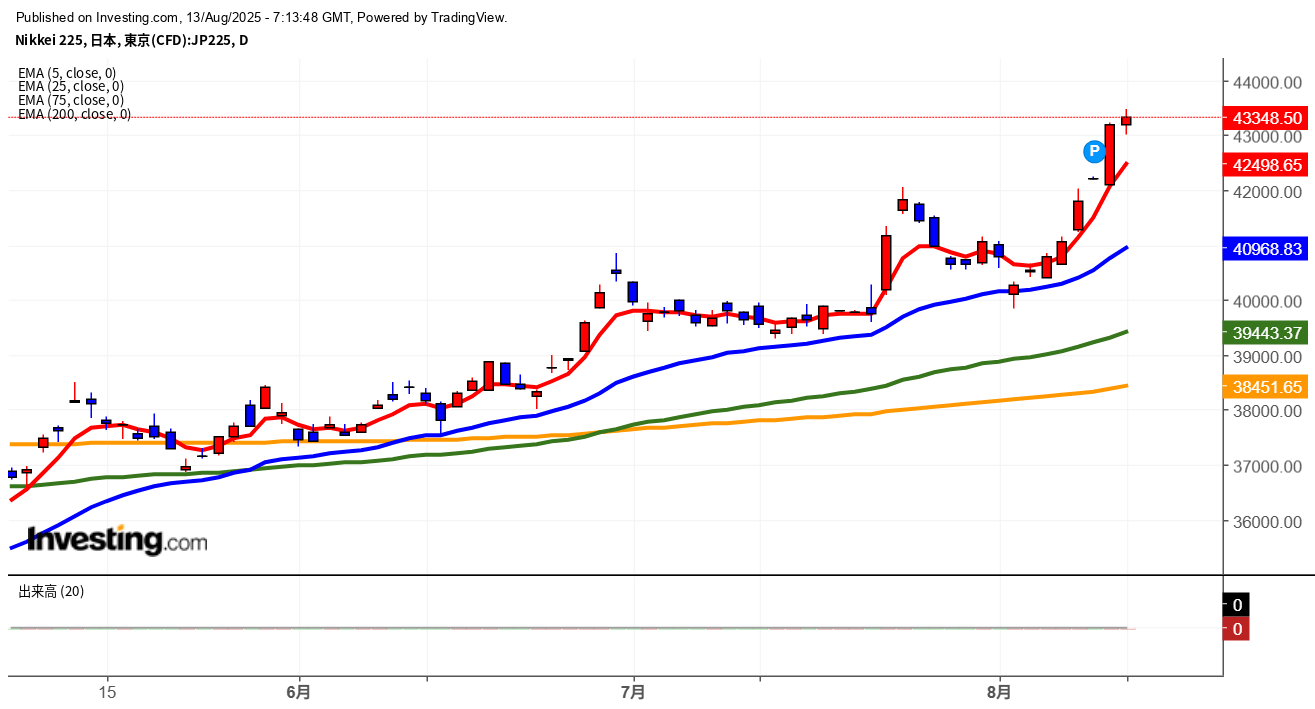Click the latest candlestick near 43348
Screen dimensions: 1315x709
pos(1126,120)
